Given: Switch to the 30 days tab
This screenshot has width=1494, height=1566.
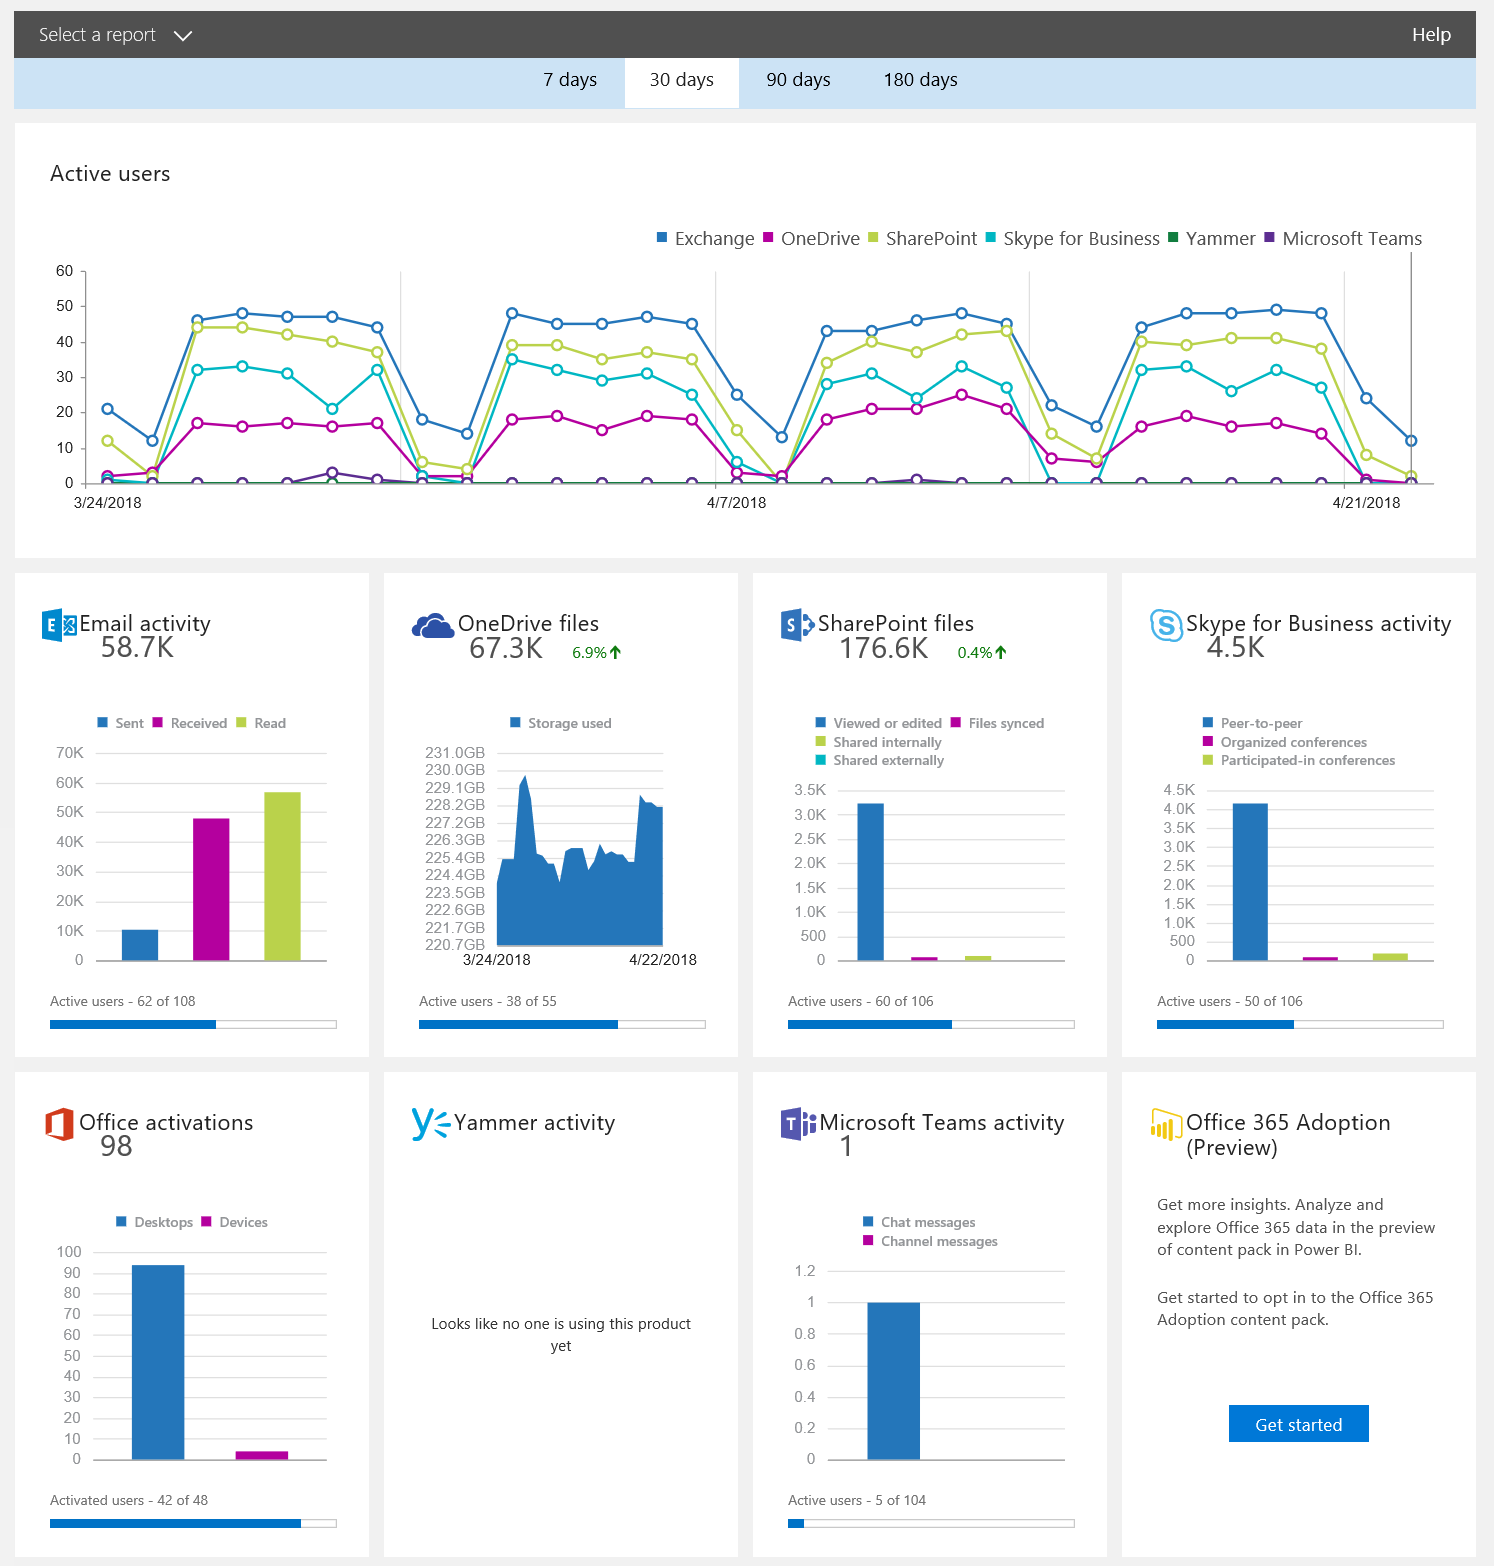Looking at the screenshot, I should pyautogui.click(x=682, y=81).
